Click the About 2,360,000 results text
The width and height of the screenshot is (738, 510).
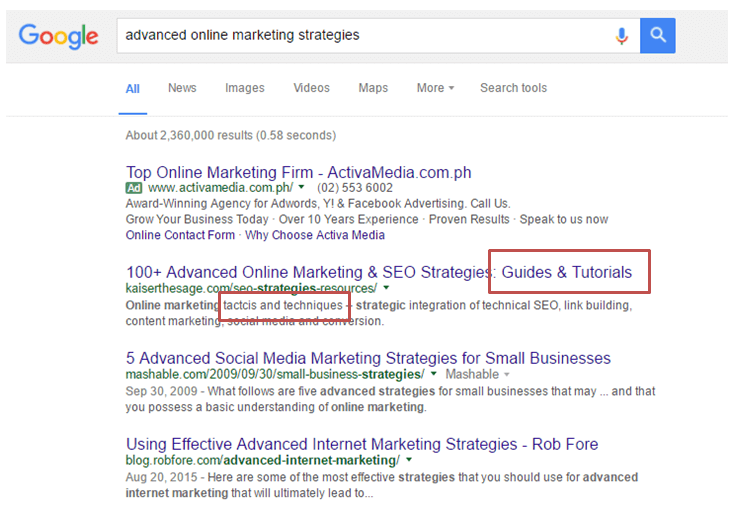click(231, 135)
